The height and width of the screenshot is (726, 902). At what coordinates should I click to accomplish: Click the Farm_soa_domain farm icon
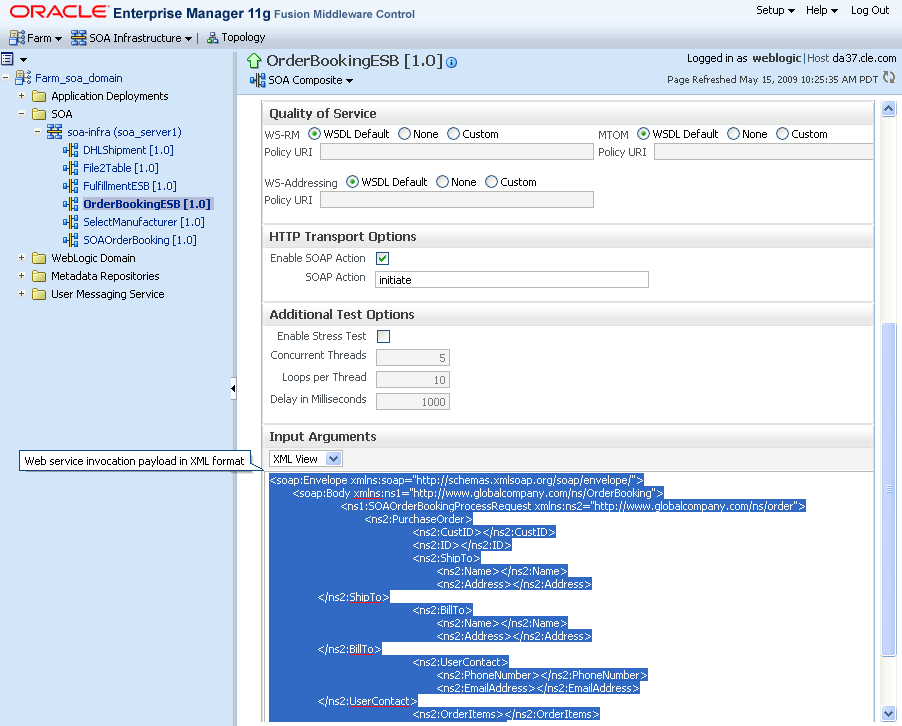(x=23, y=78)
